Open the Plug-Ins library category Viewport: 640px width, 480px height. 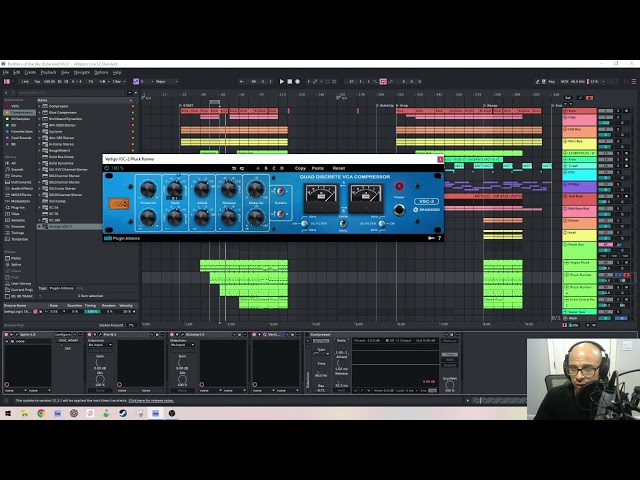click(x=18, y=208)
